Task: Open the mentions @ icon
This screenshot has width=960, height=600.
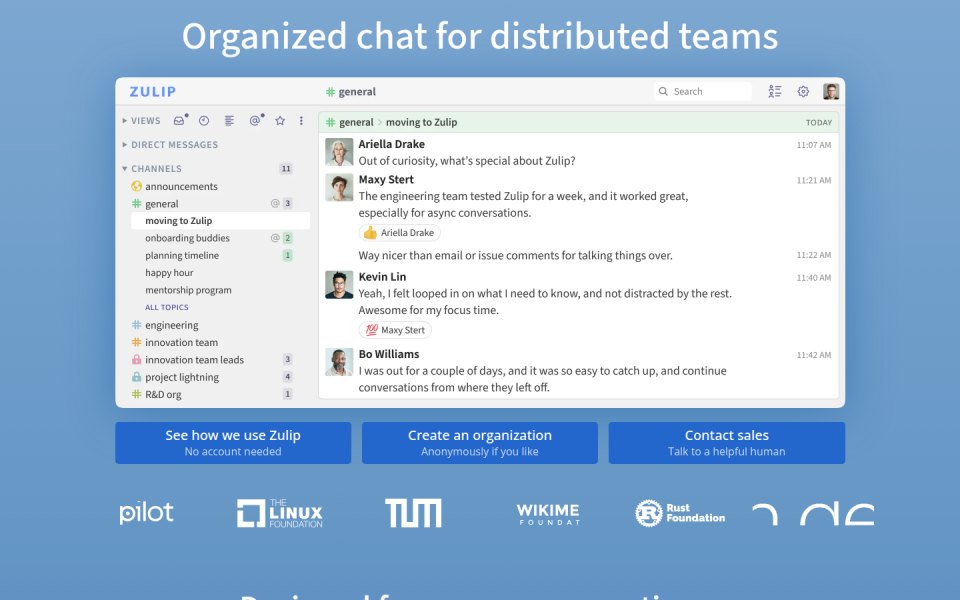Action: tap(255, 121)
